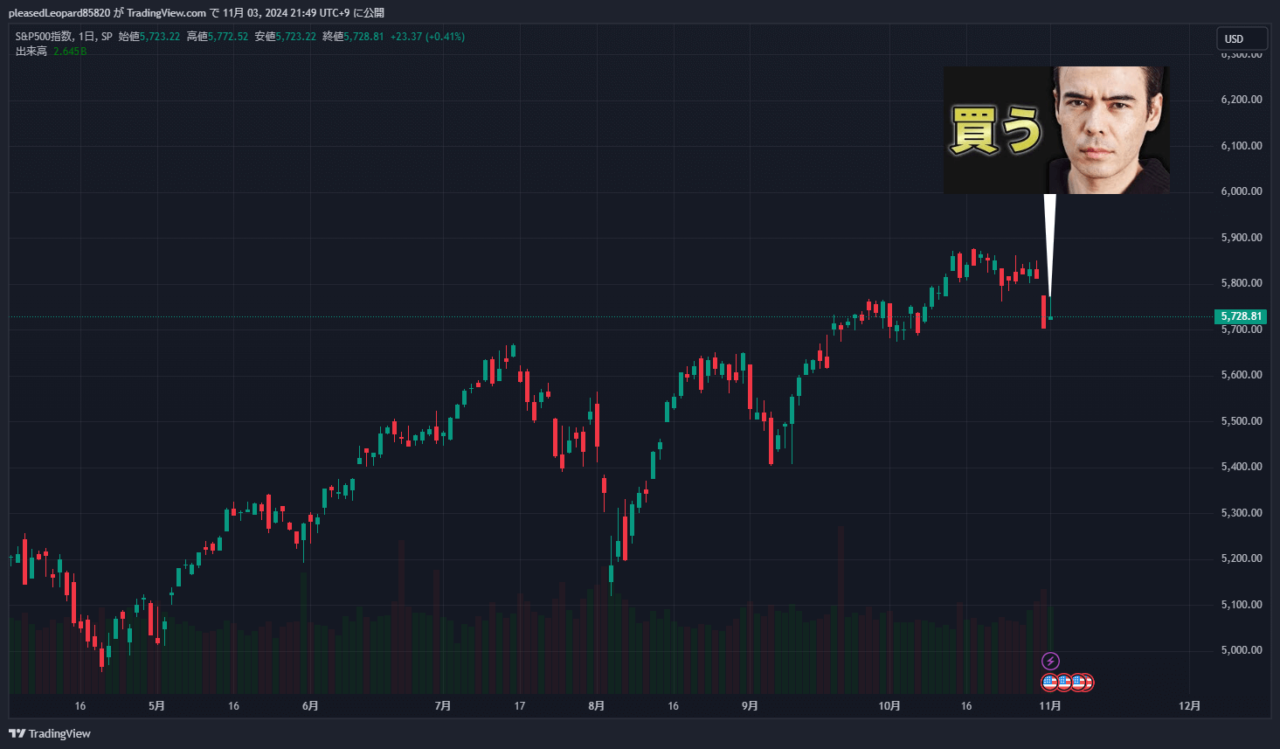Open the economic events lightning bolt icon
Image resolution: width=1280 pixels, height=749 pixels.
pos(1050,660)
